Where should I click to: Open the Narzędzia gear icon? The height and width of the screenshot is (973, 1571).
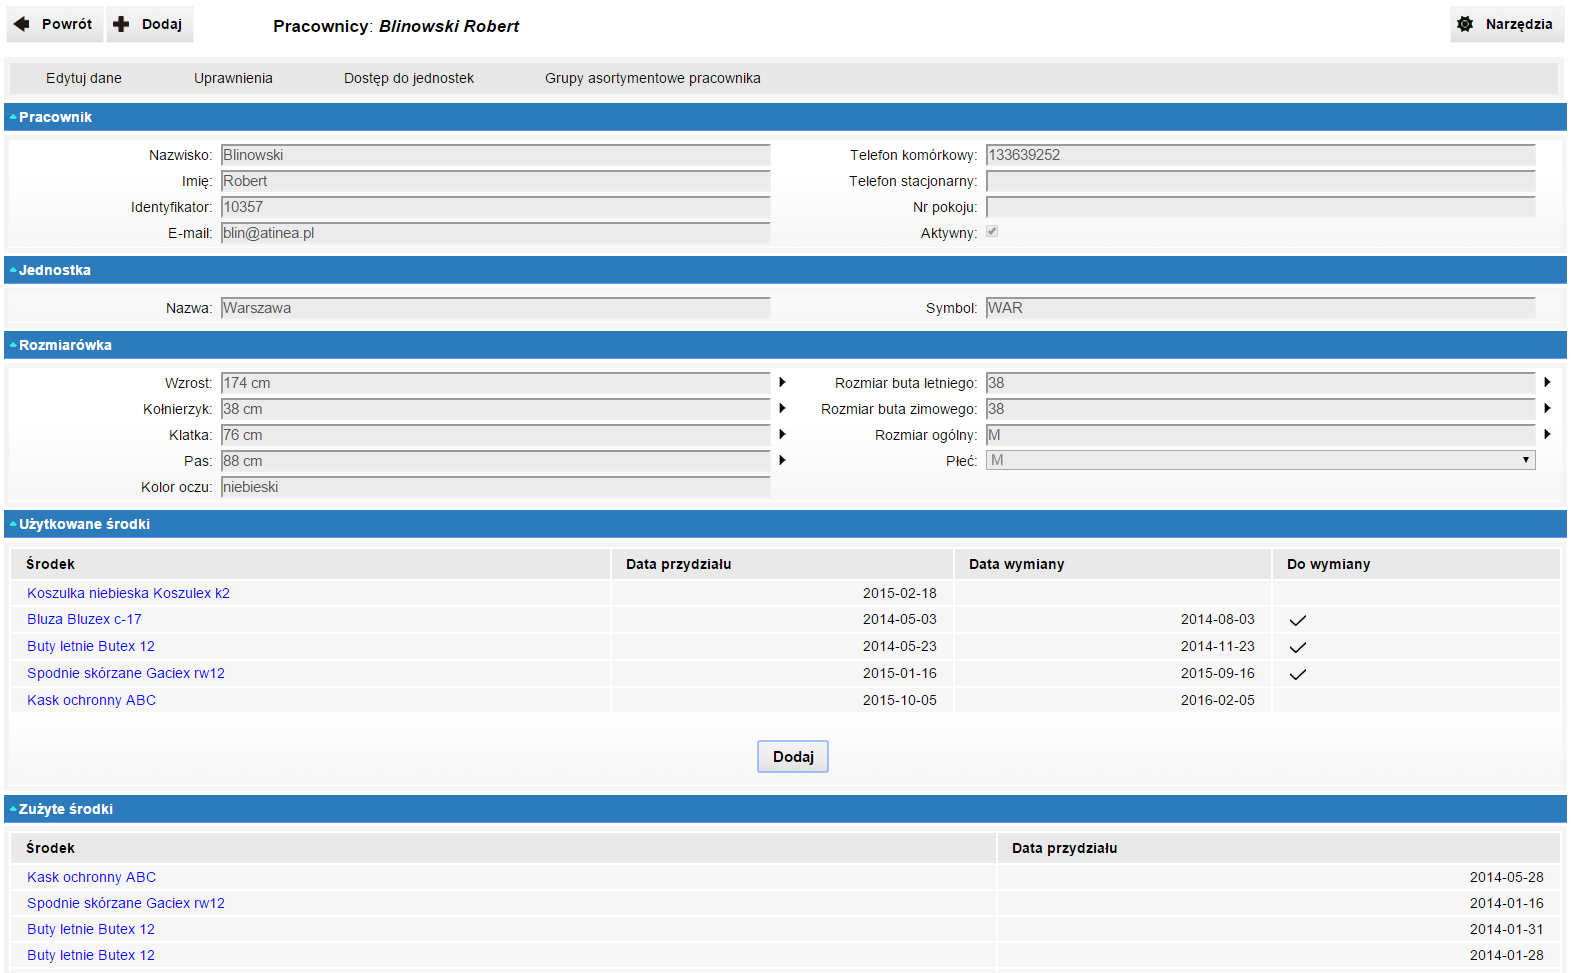click(1465, 24)
